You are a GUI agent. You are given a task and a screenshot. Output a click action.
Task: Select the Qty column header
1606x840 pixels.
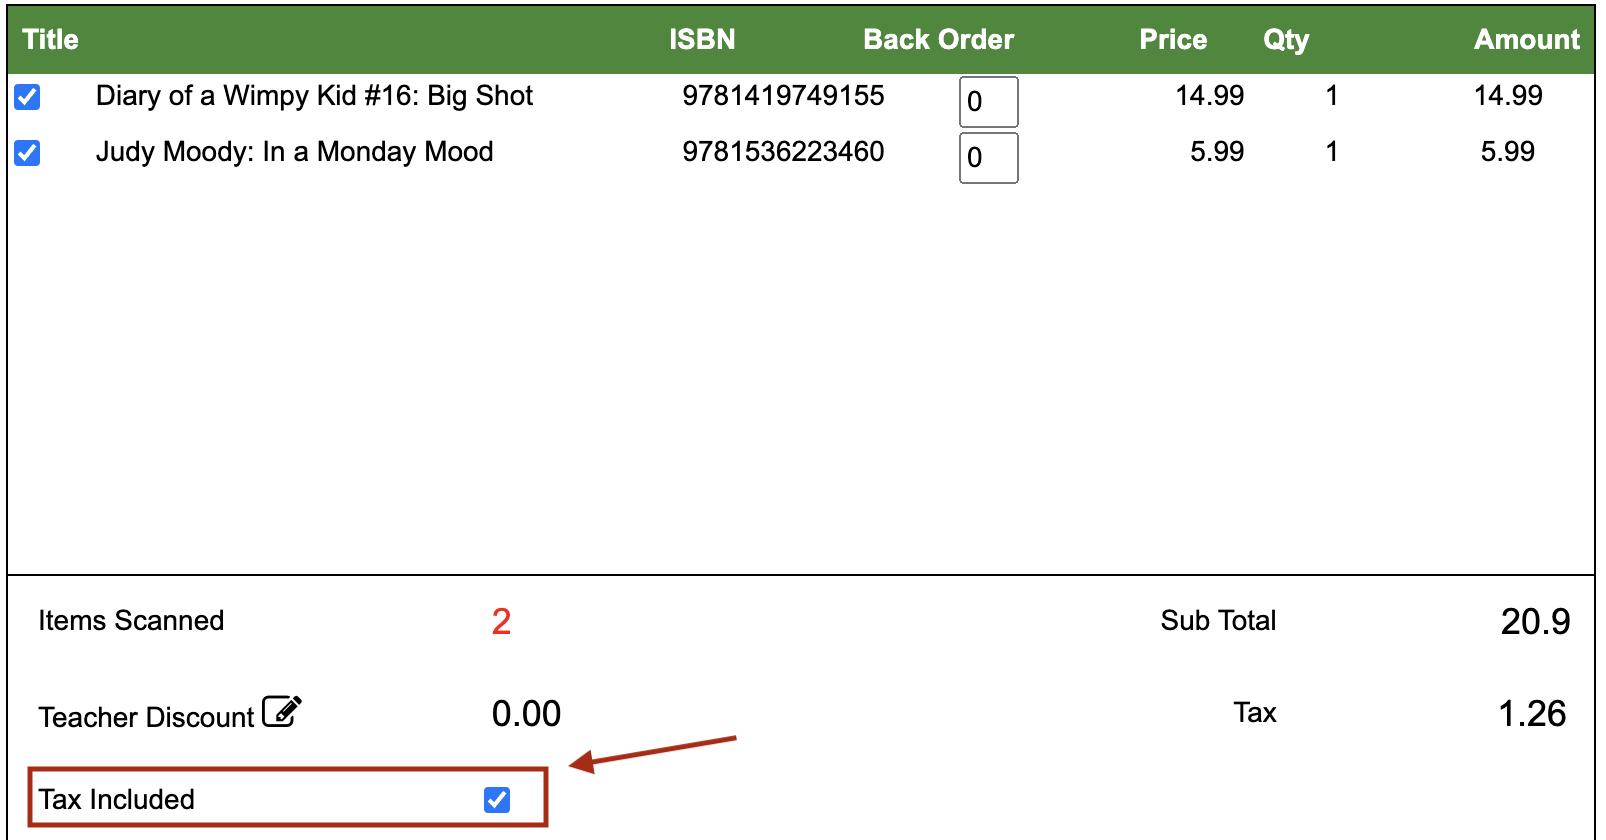[x=1286, y=40]
